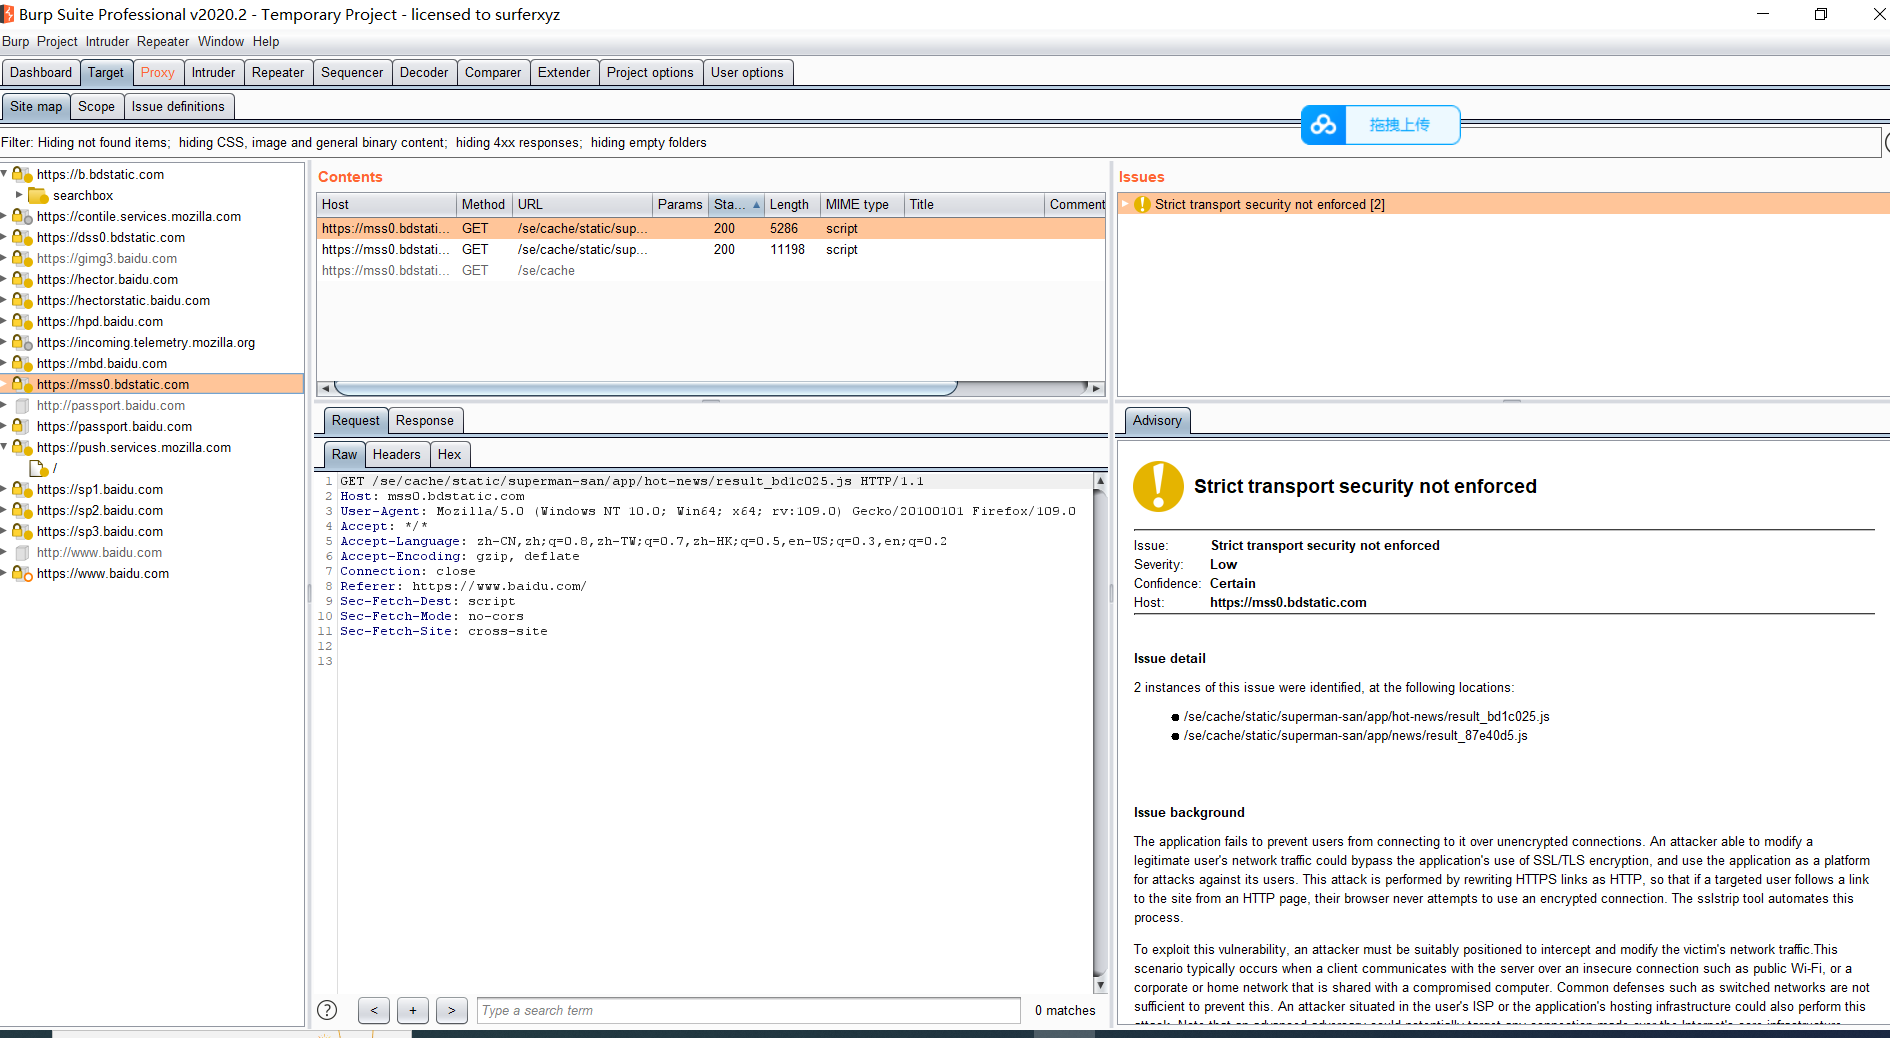Expand https://dss0.bdstatic.com node

click(5, 237)
